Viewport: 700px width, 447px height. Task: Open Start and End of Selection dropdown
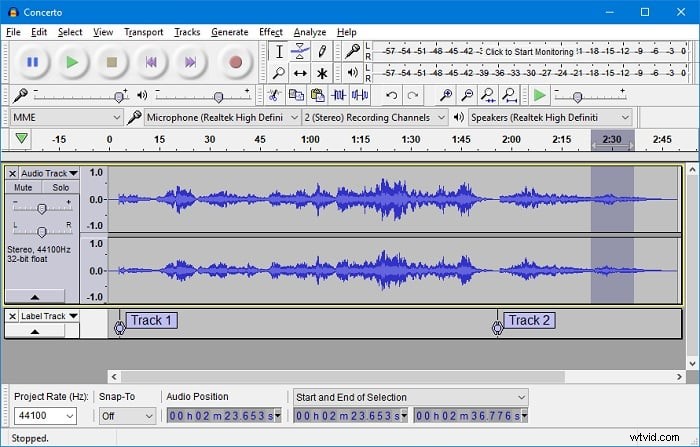pyautogui.click(x=411, y=397)
